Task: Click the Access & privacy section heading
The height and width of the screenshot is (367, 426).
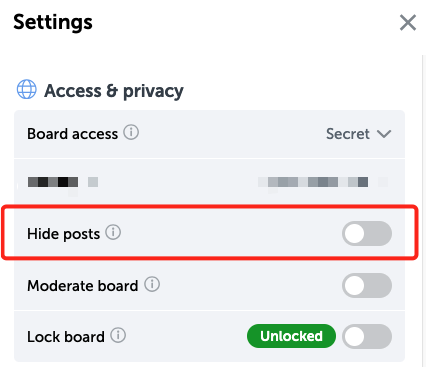Action: 114,91
